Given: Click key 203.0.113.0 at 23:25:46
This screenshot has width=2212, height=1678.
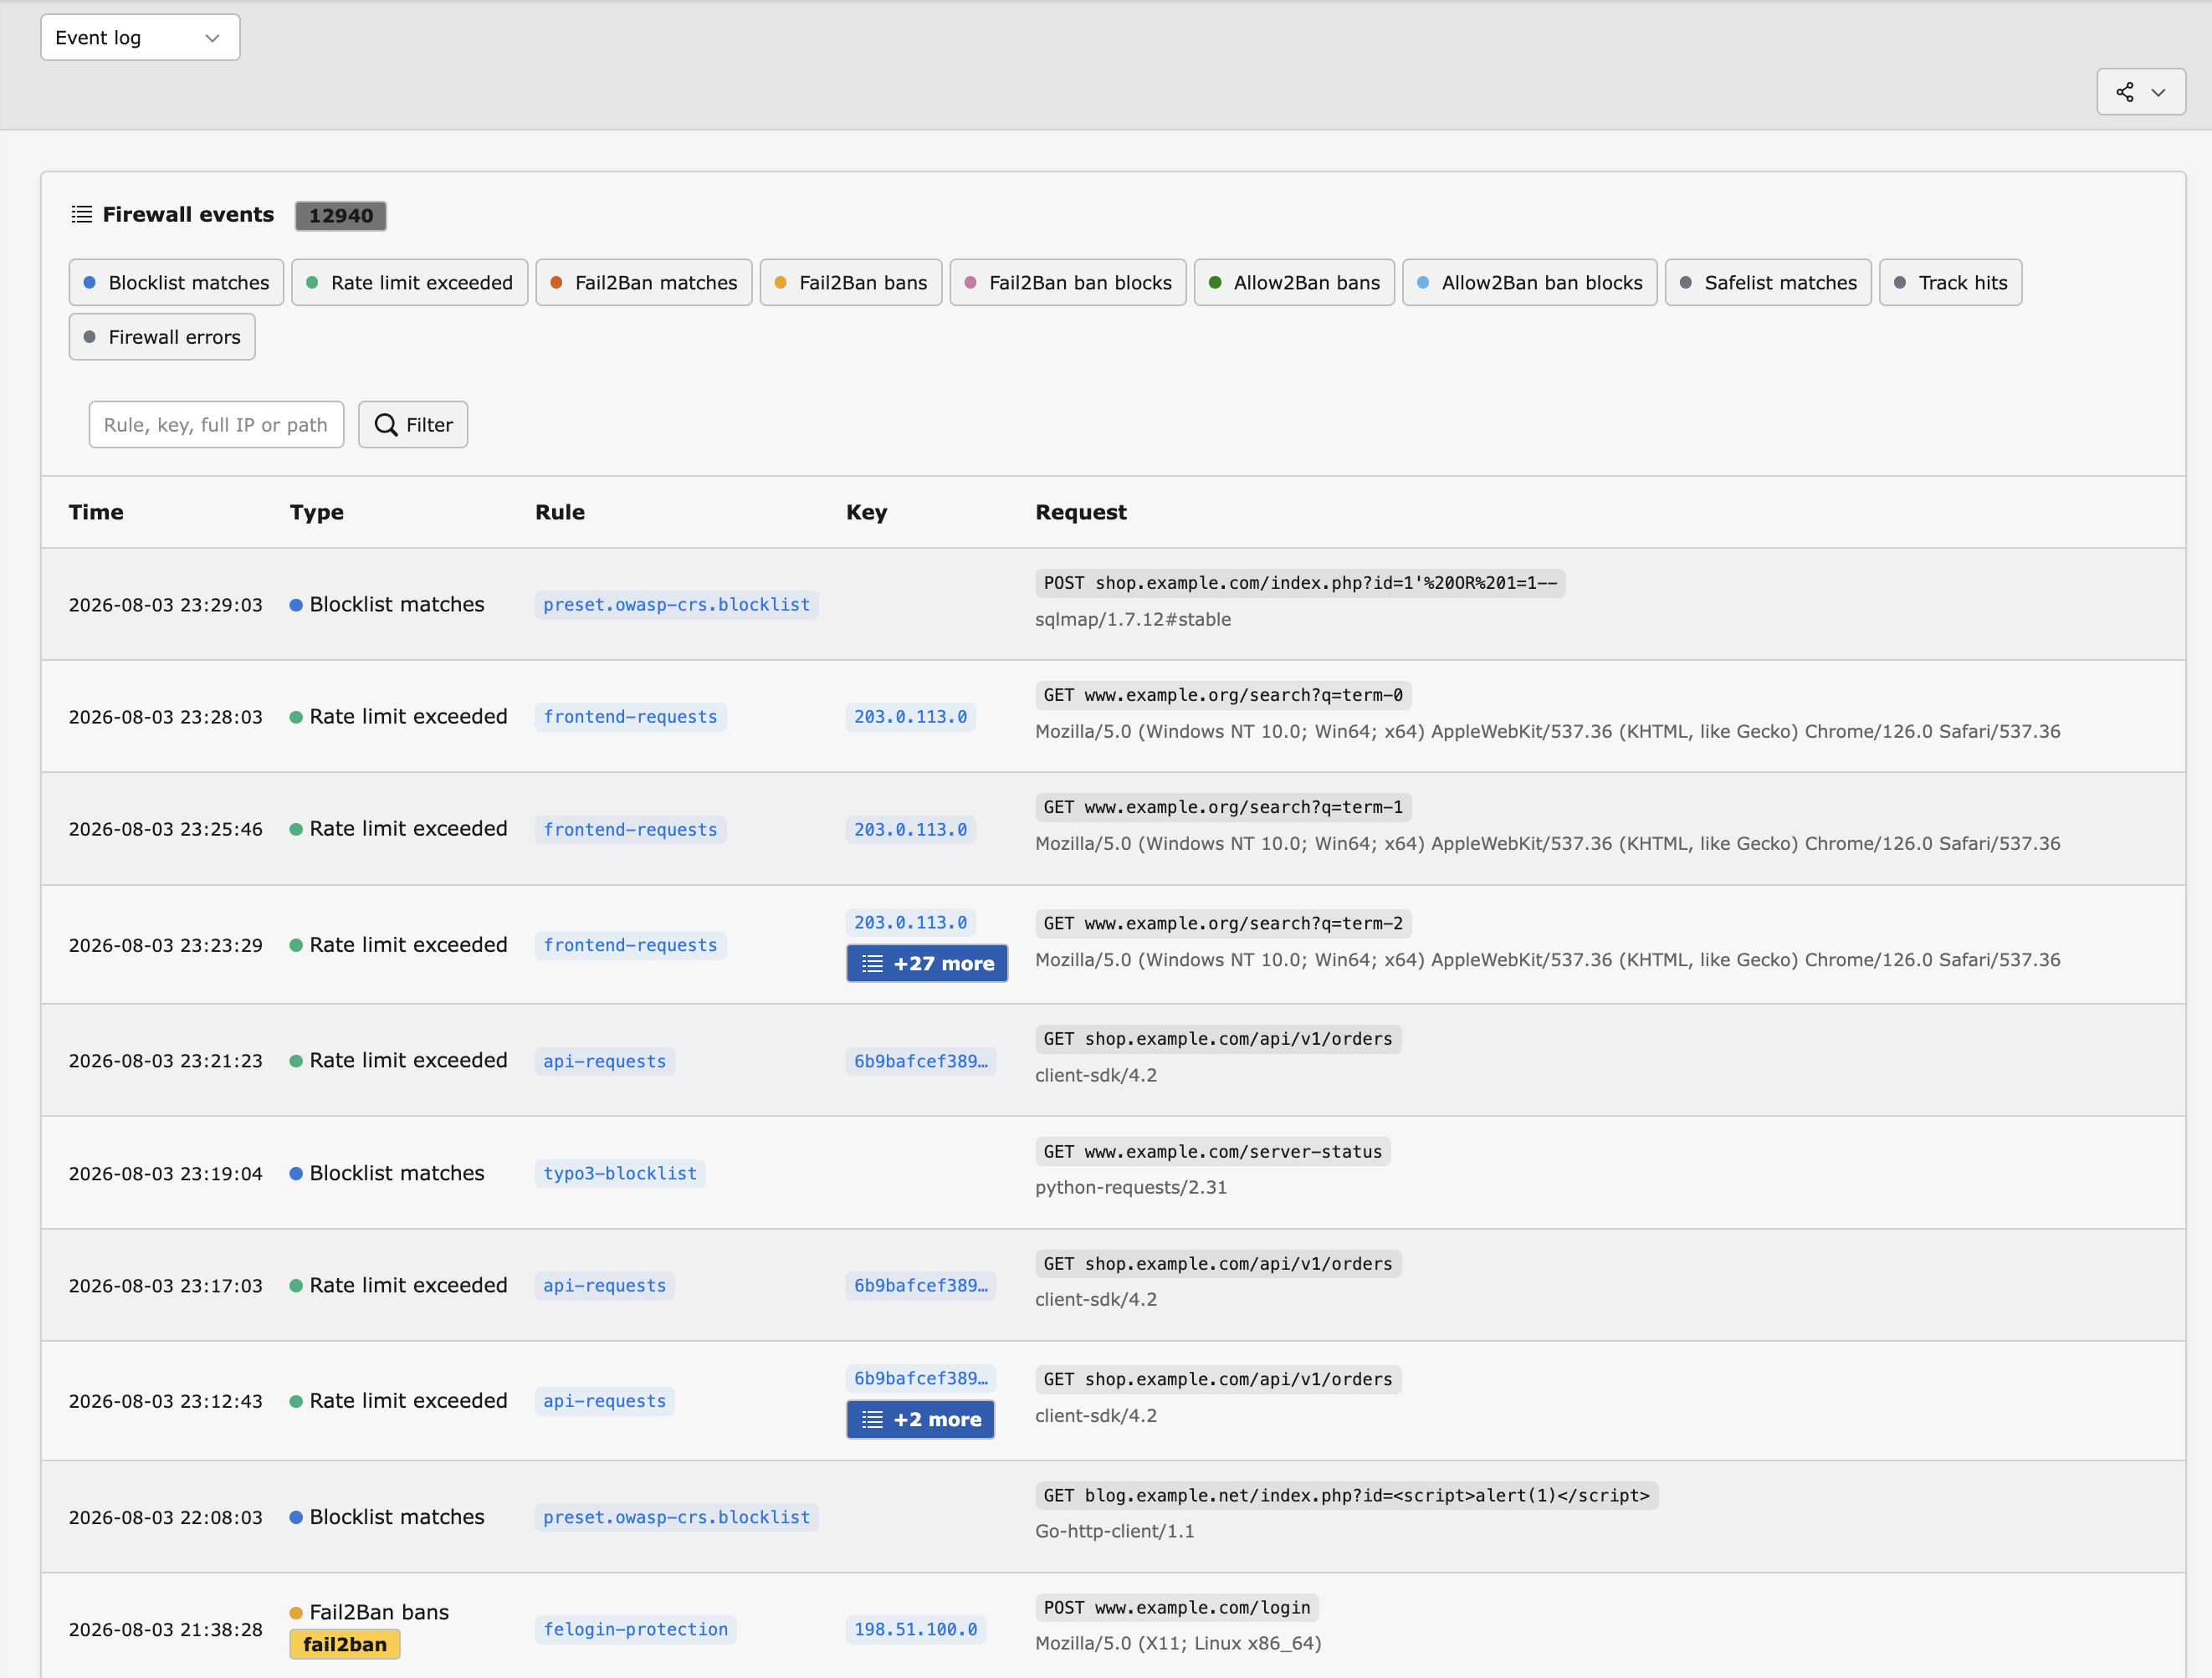Looking at the screenshot, I should pyautogui.click(x=910, y=830).
